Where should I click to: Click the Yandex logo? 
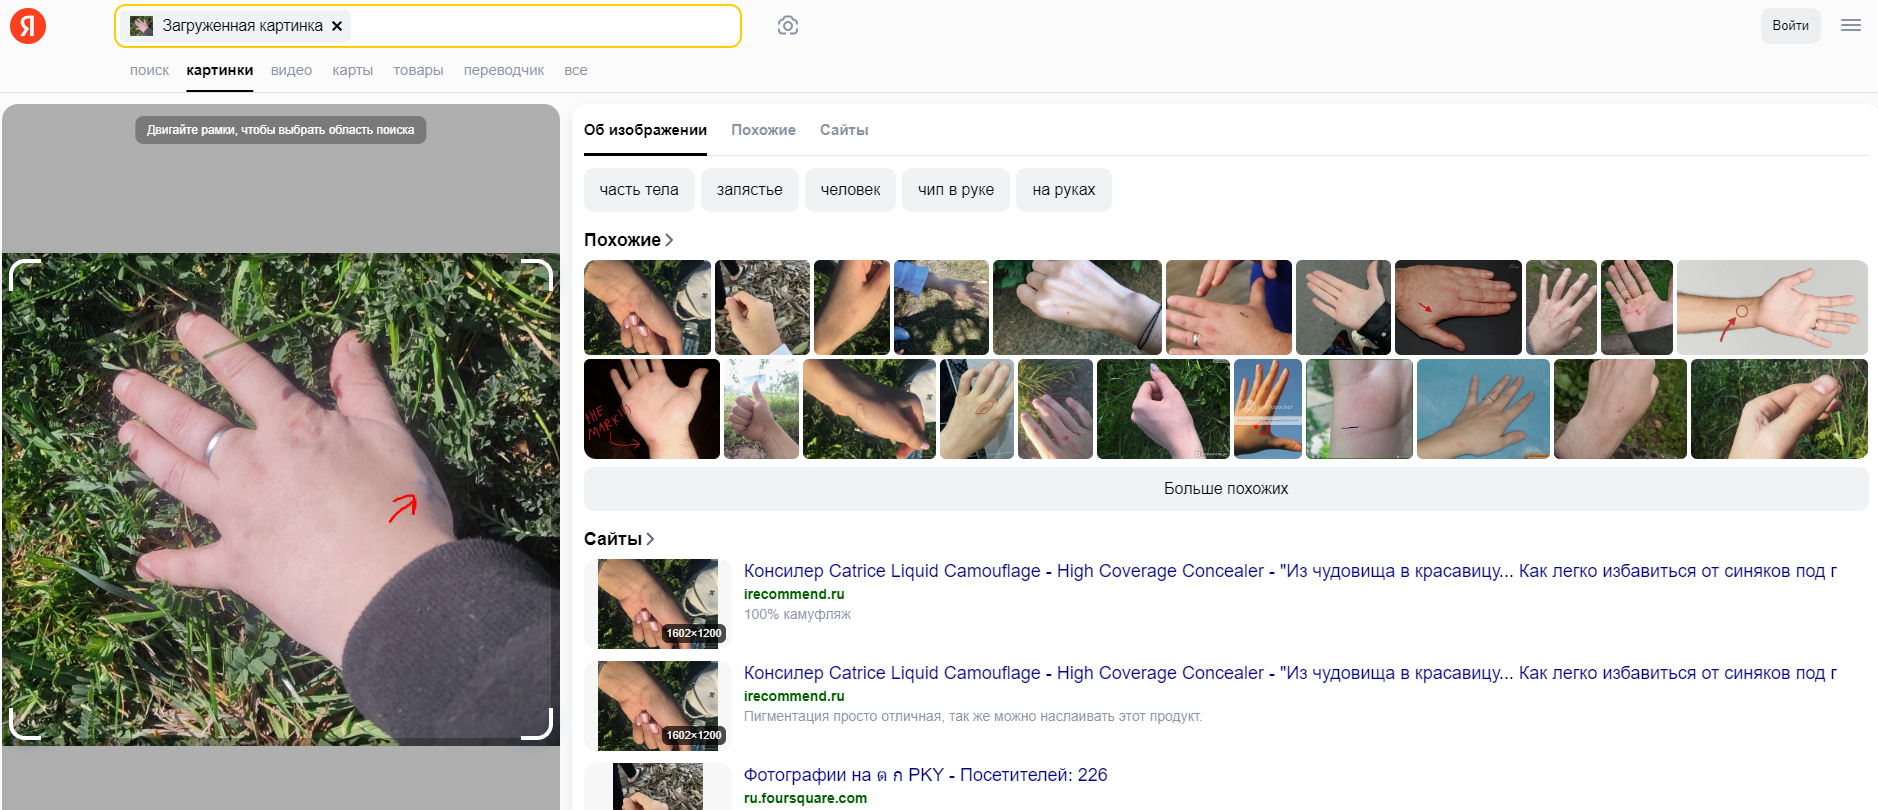pyautogui.click(x=28, y=26)
